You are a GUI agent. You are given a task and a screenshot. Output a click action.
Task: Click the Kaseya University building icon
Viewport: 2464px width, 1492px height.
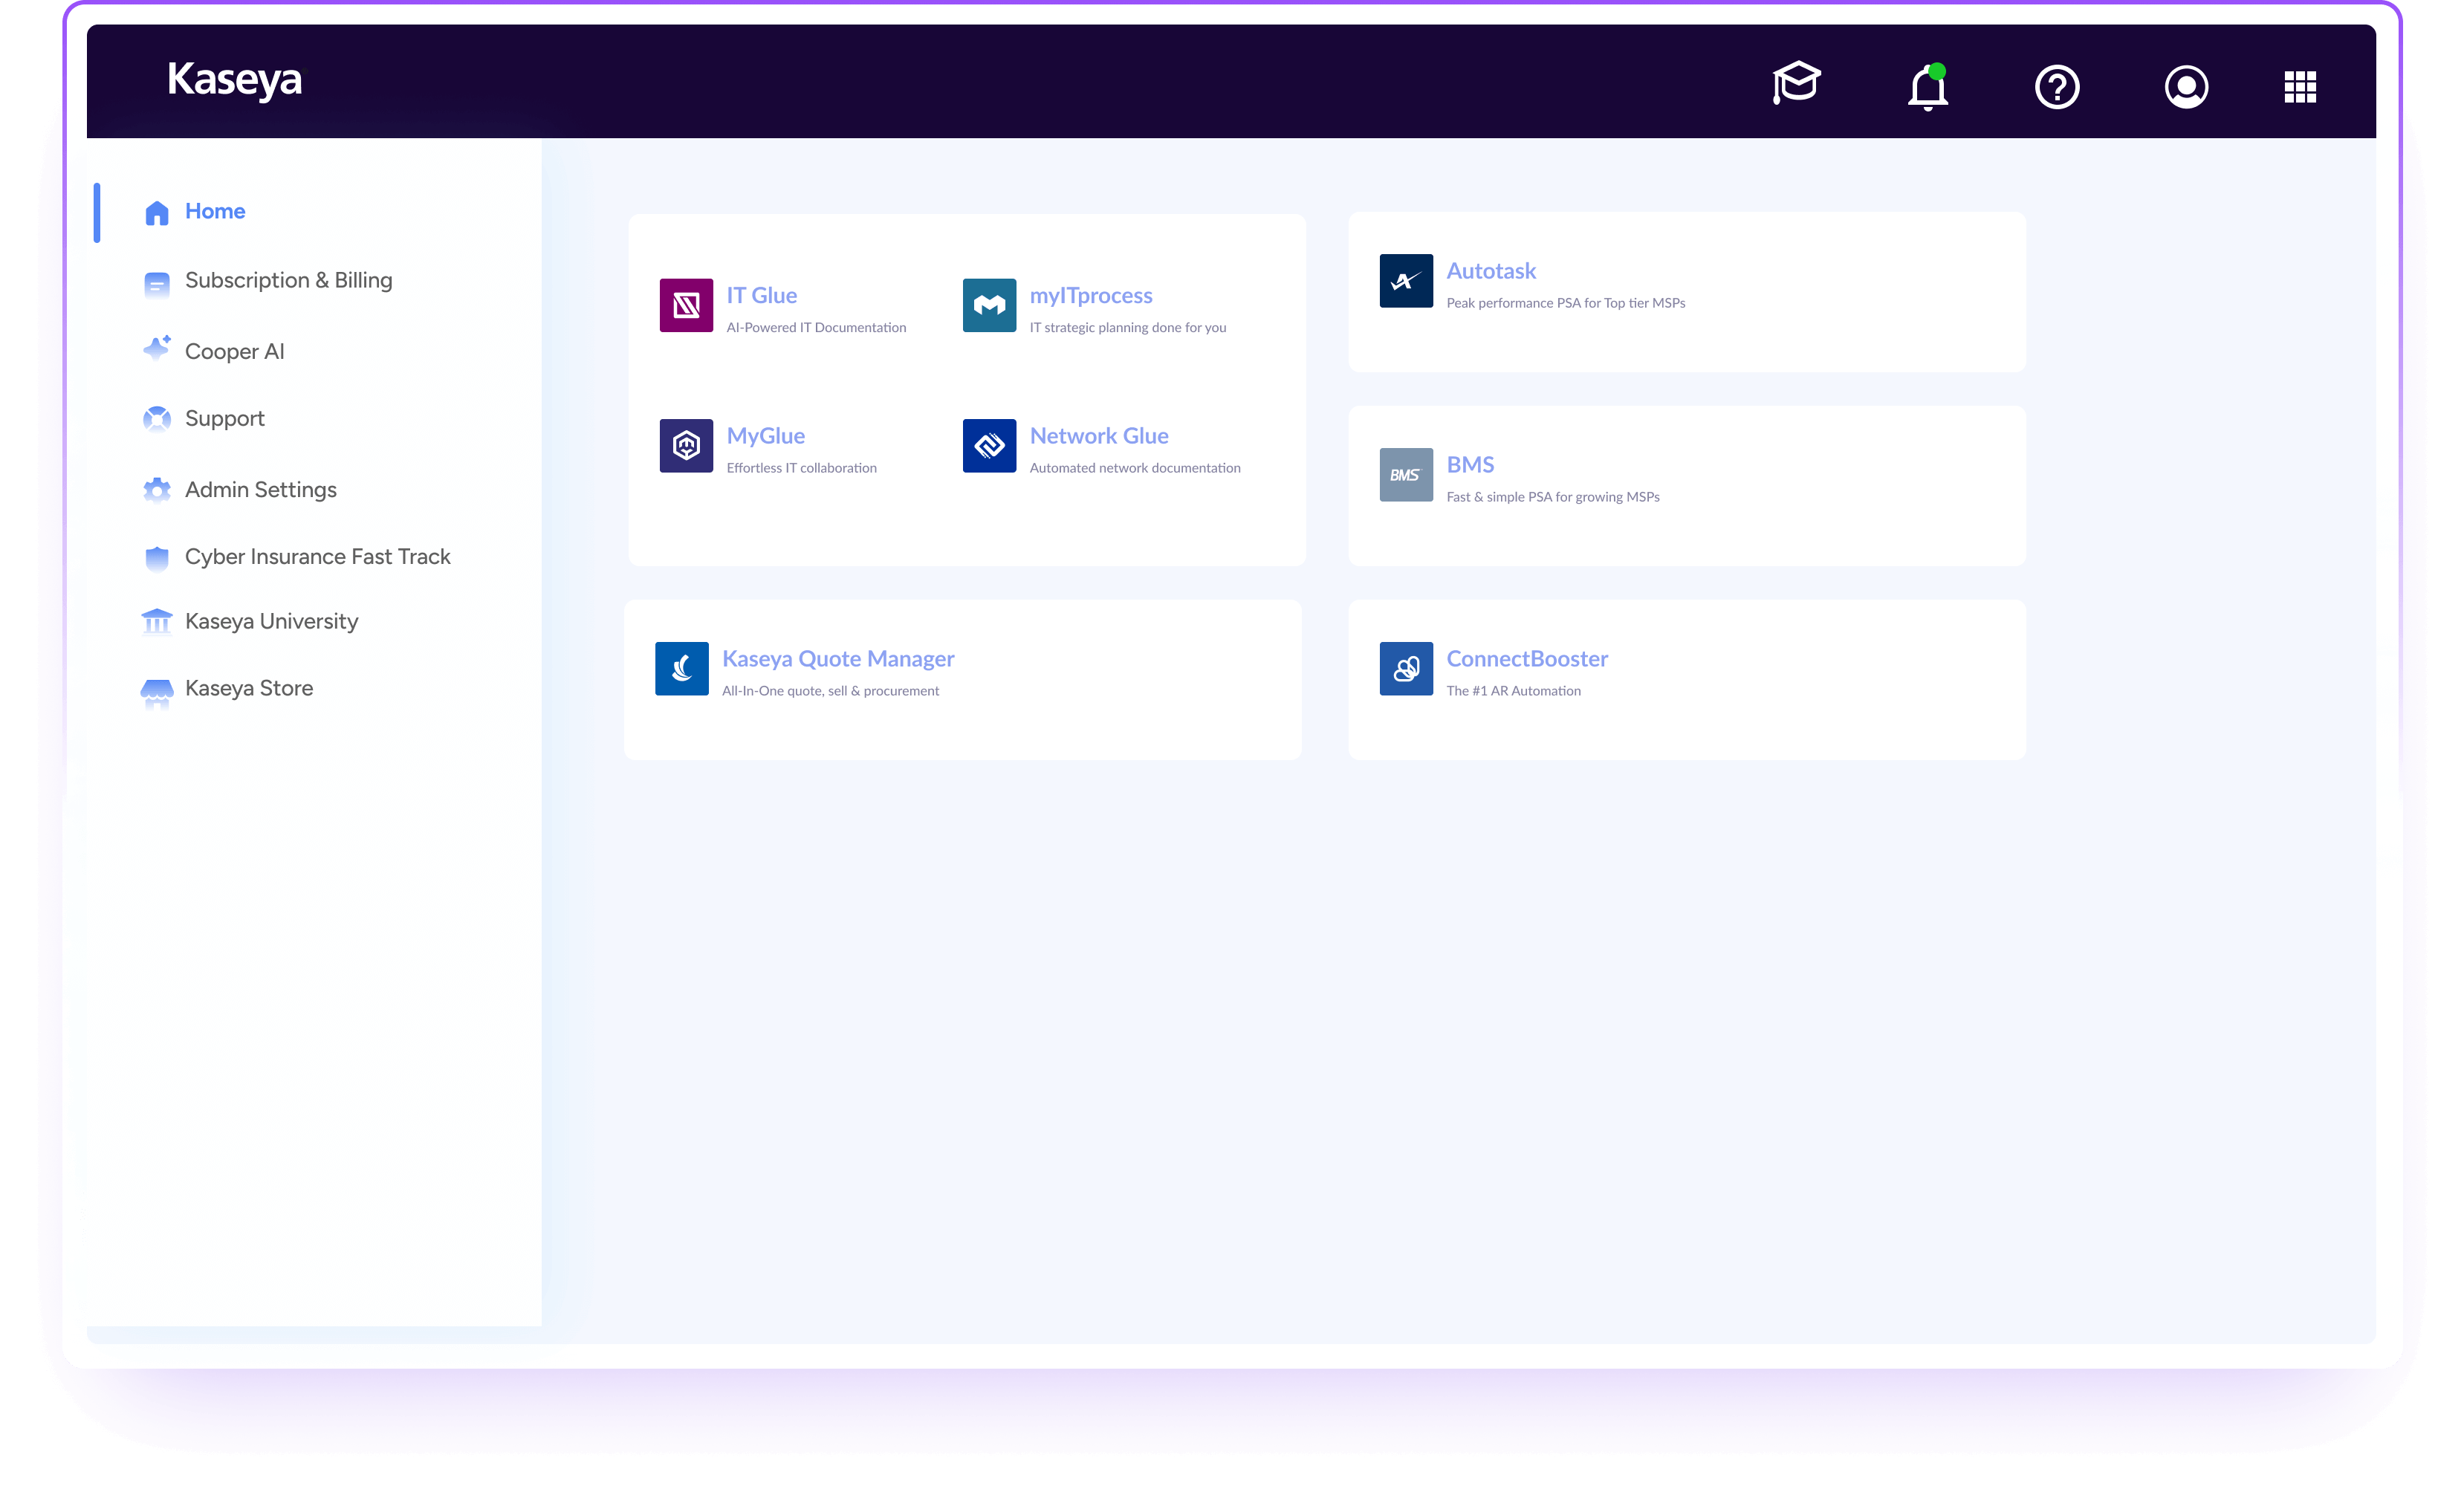tap(157, 621)
